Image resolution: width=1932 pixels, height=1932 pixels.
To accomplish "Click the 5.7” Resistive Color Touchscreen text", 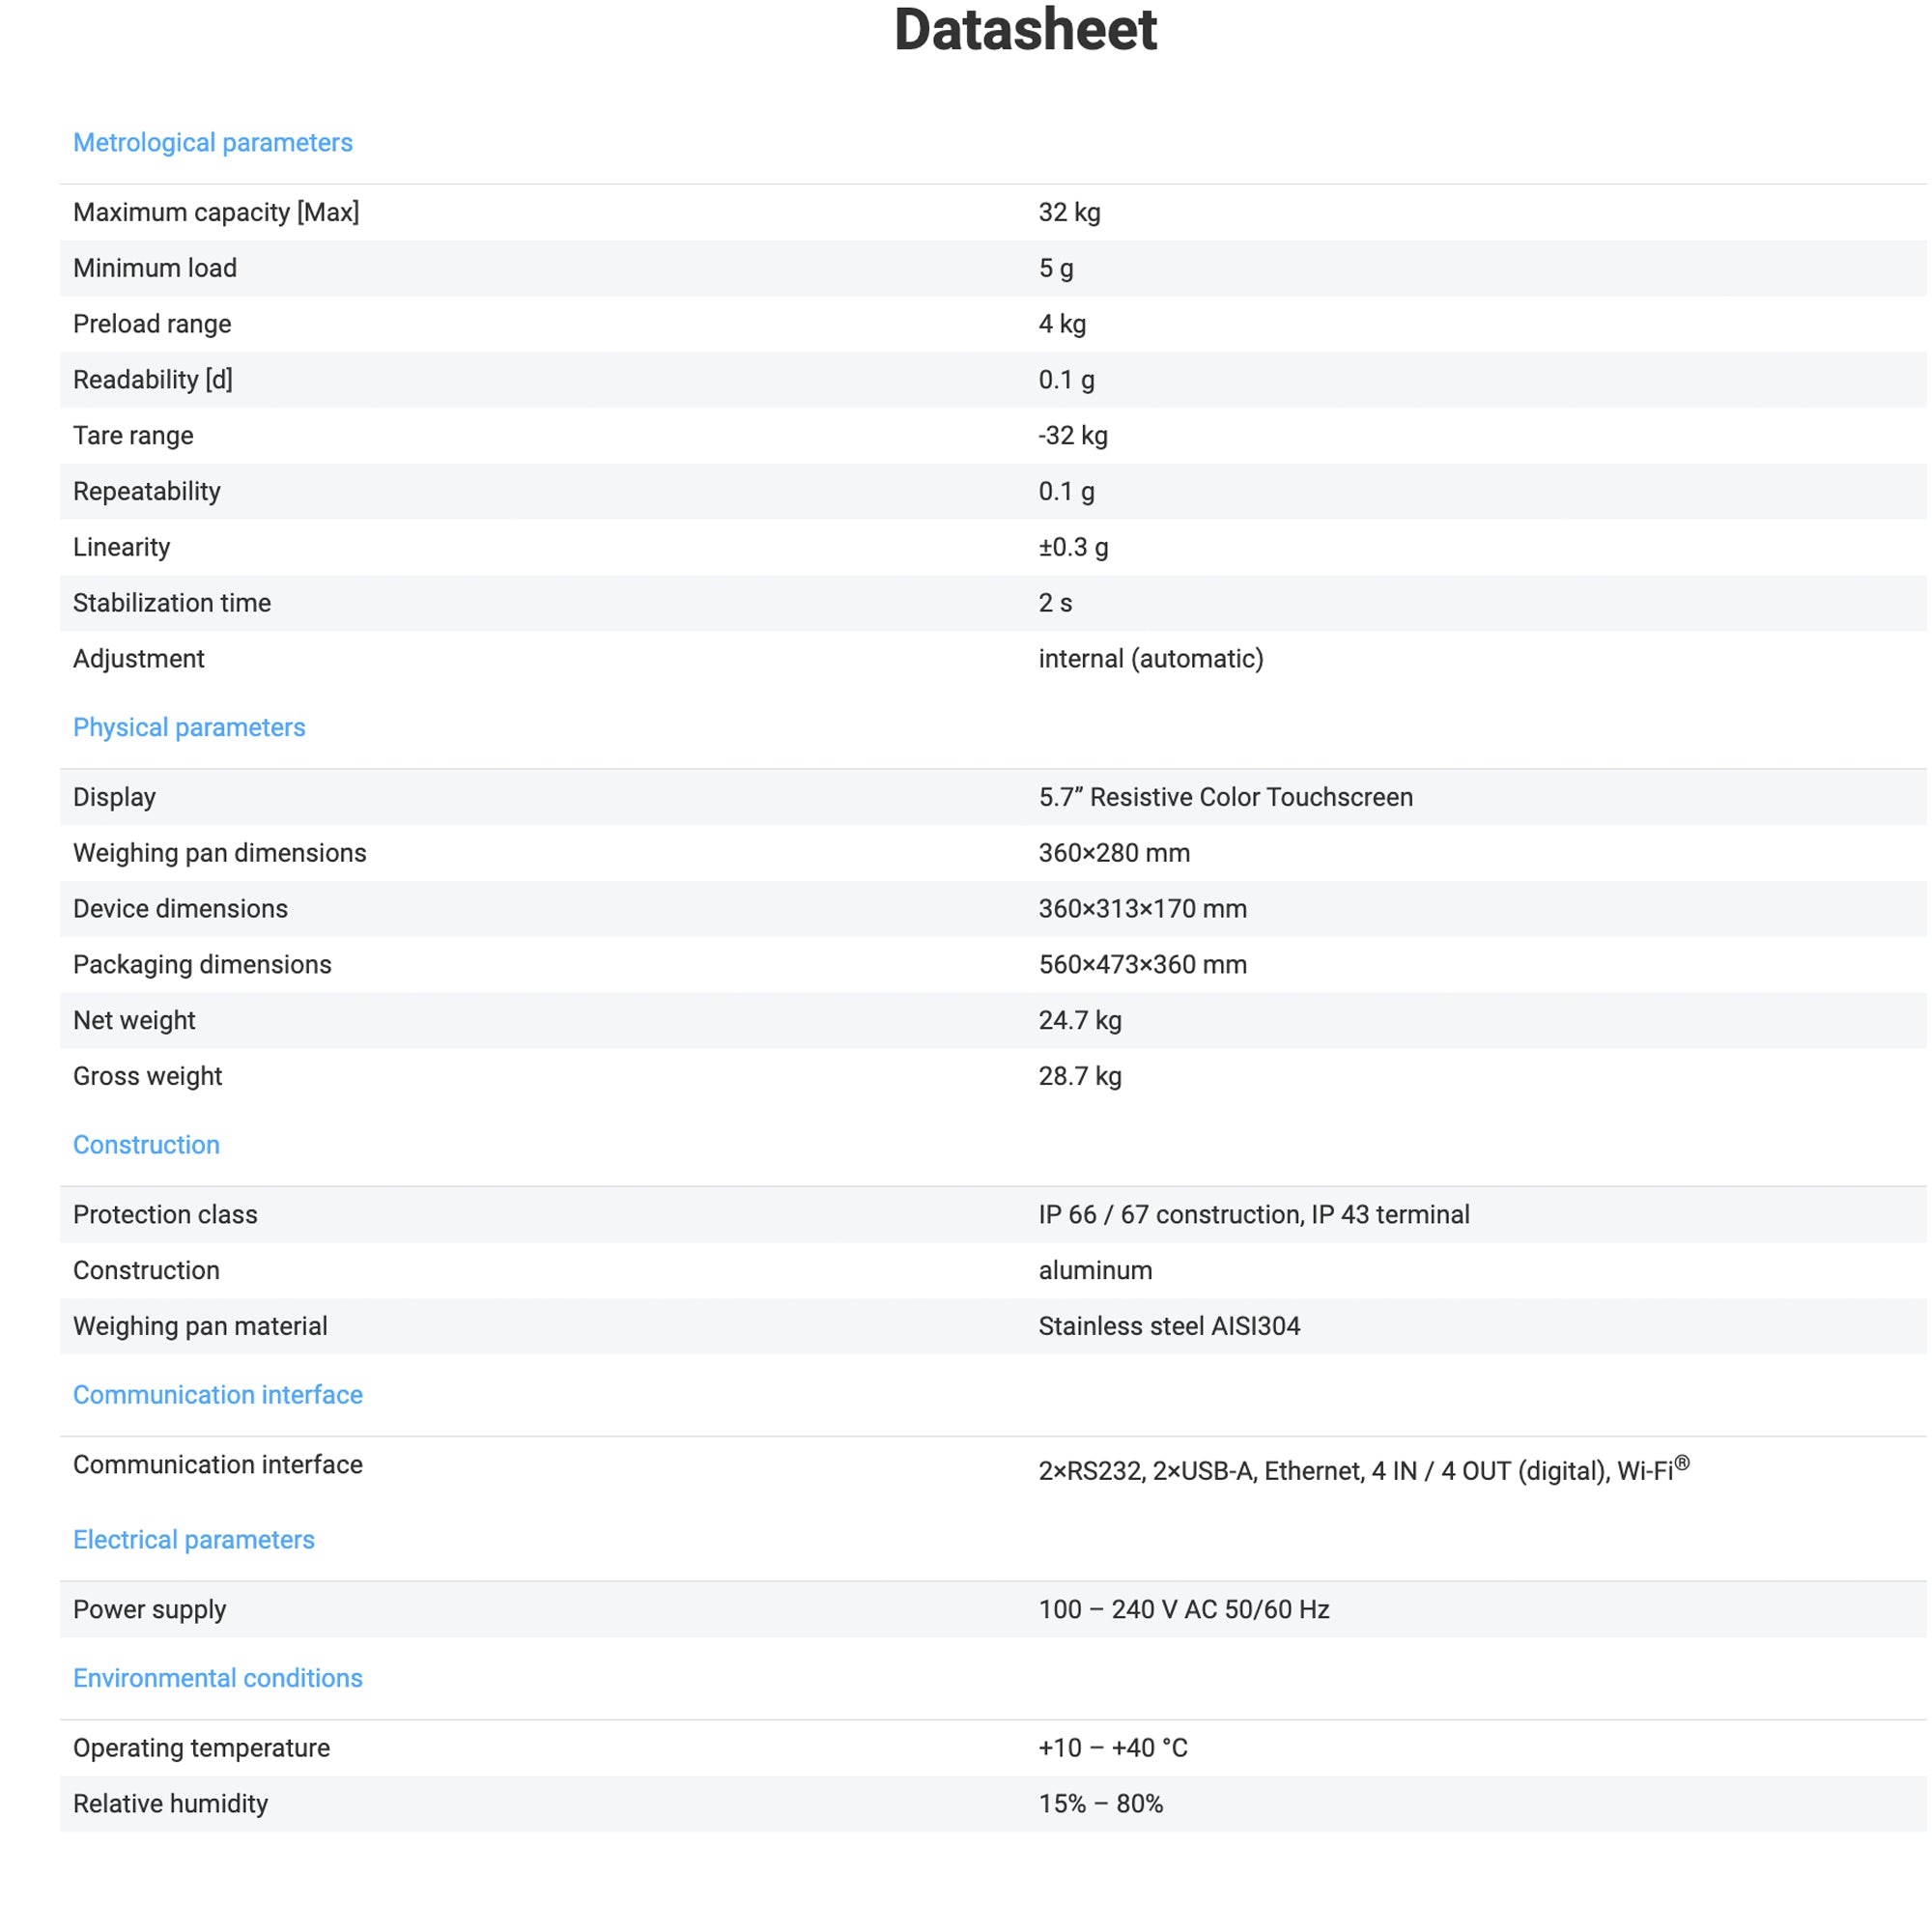I will (x=1225, y=797).
